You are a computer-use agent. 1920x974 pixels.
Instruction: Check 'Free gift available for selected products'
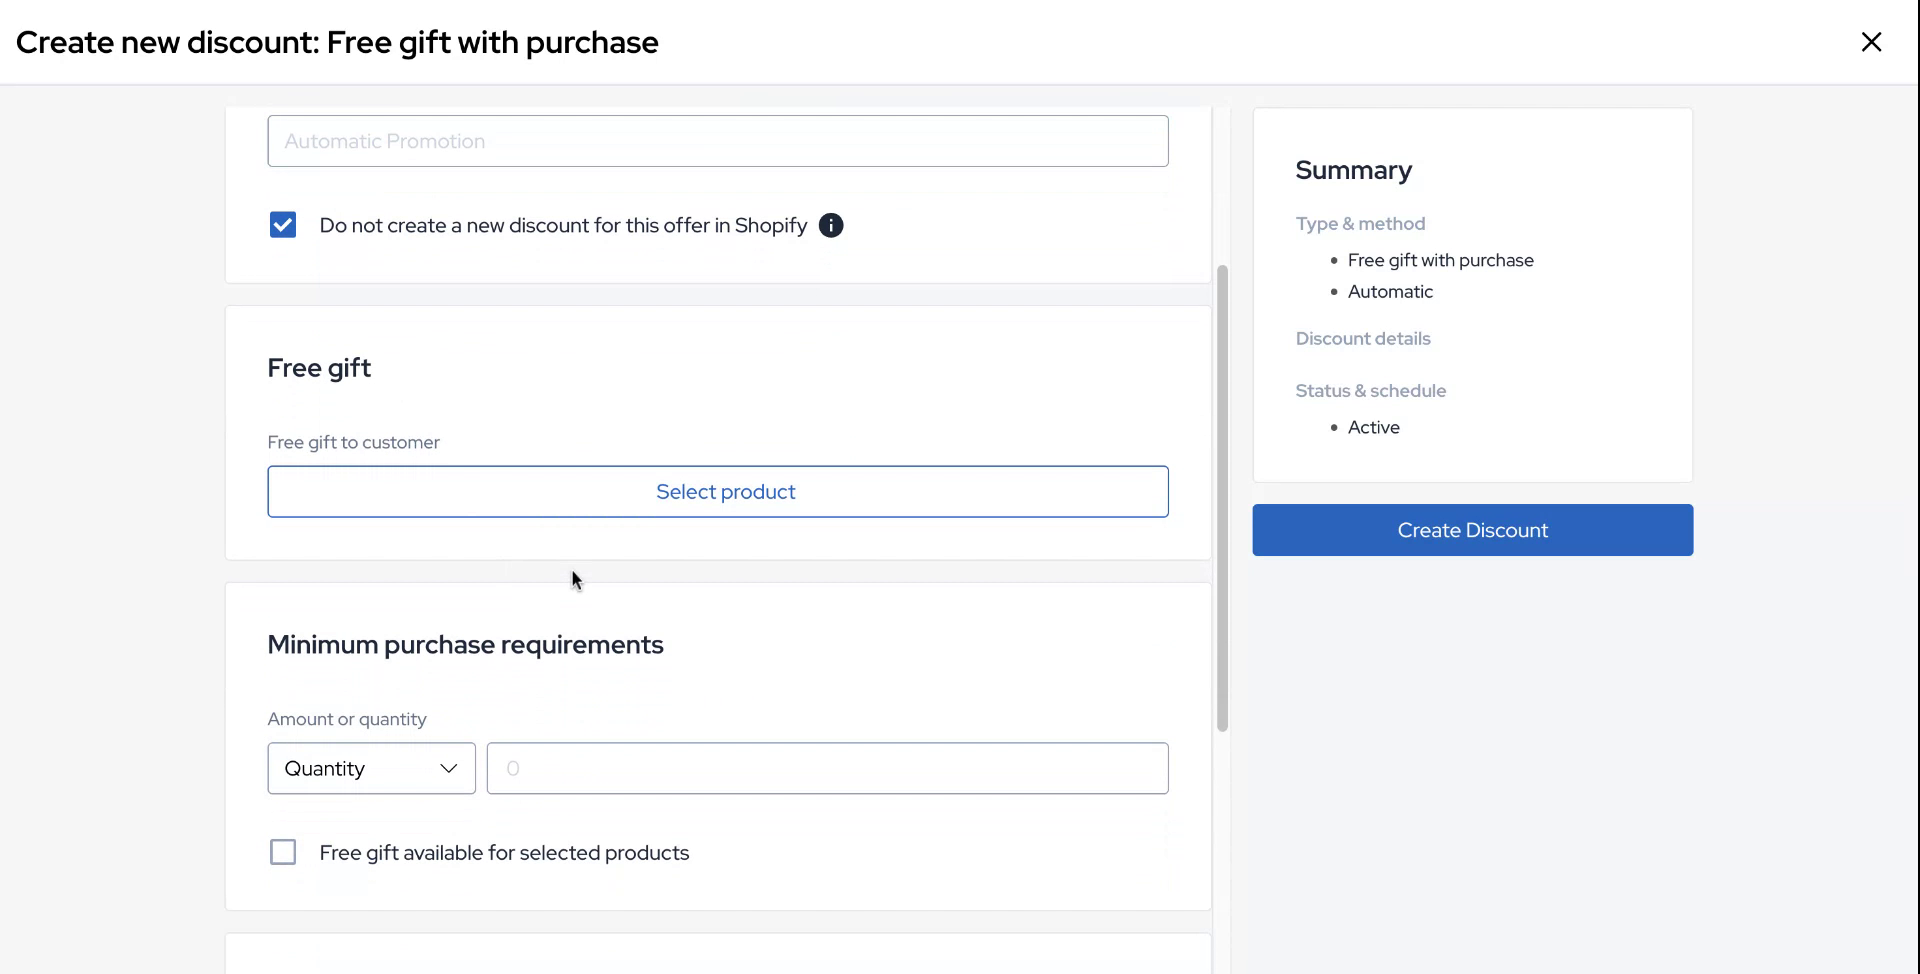click(282, 851)
